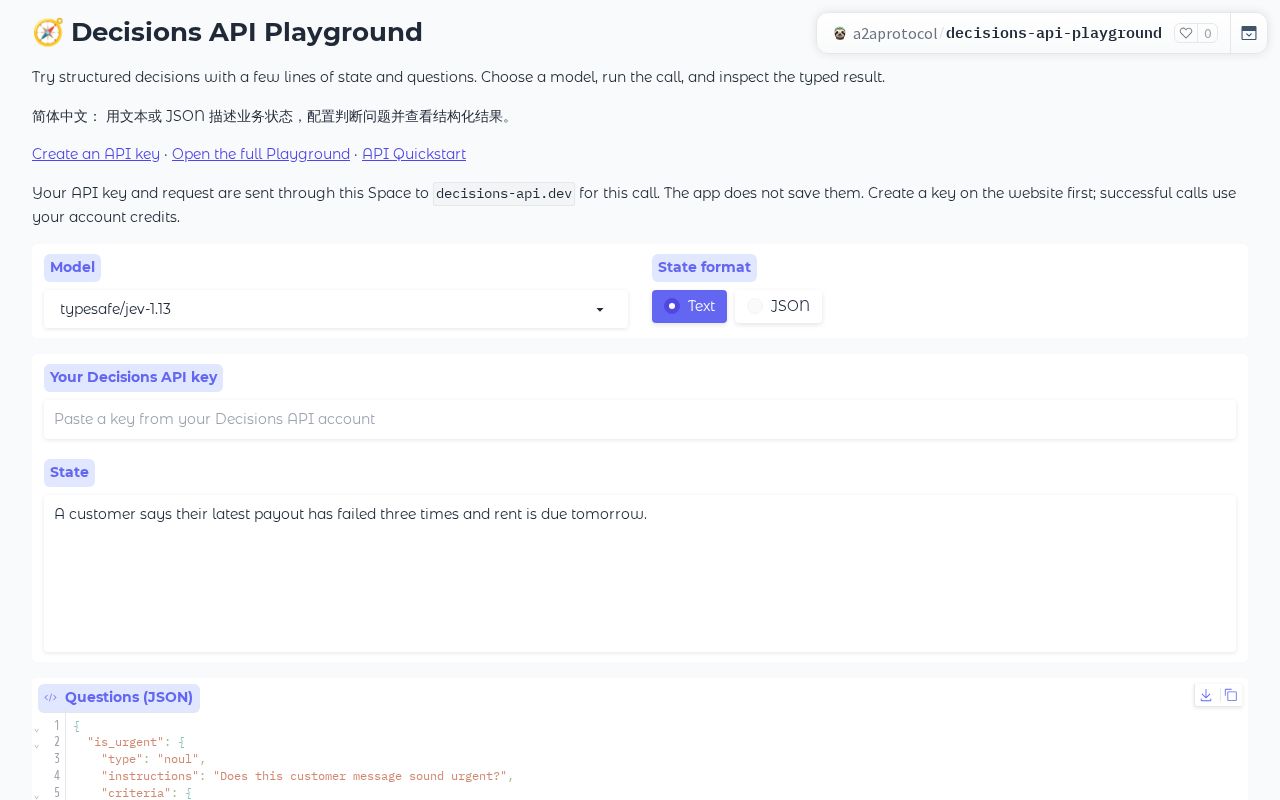This screenshot has width=1280, height=800.
Task: Collapse the Space header bar icon
Action: [x=1249, y=33]
